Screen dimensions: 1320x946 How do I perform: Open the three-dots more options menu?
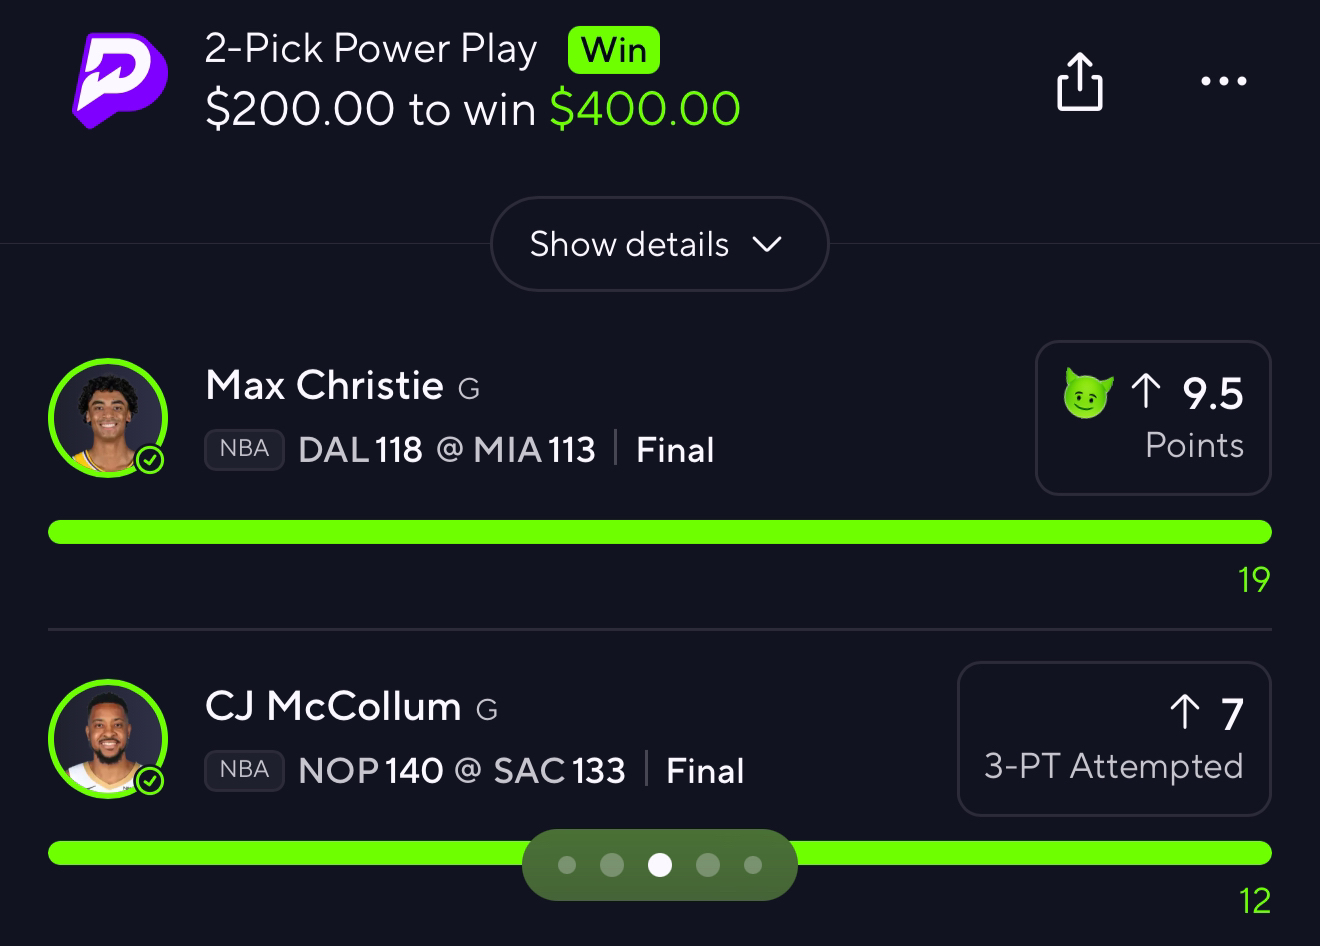tap(1224, 81)
